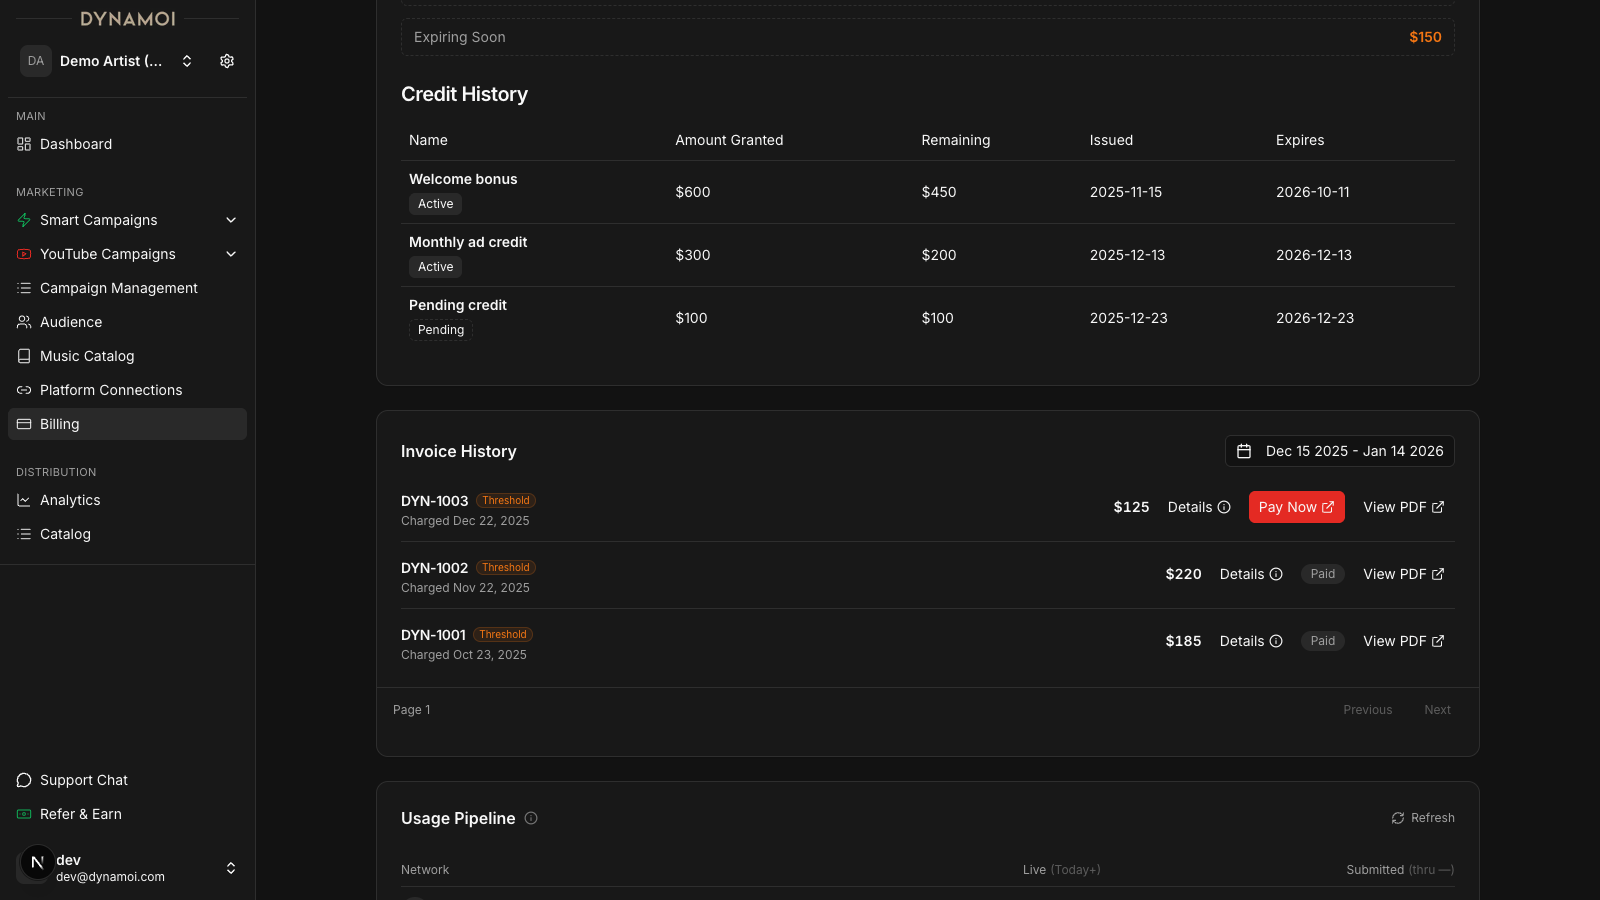Screen dimensions: 1600x900
Task: Expand the Smart Campaigns section
Action: coord(231,220)
